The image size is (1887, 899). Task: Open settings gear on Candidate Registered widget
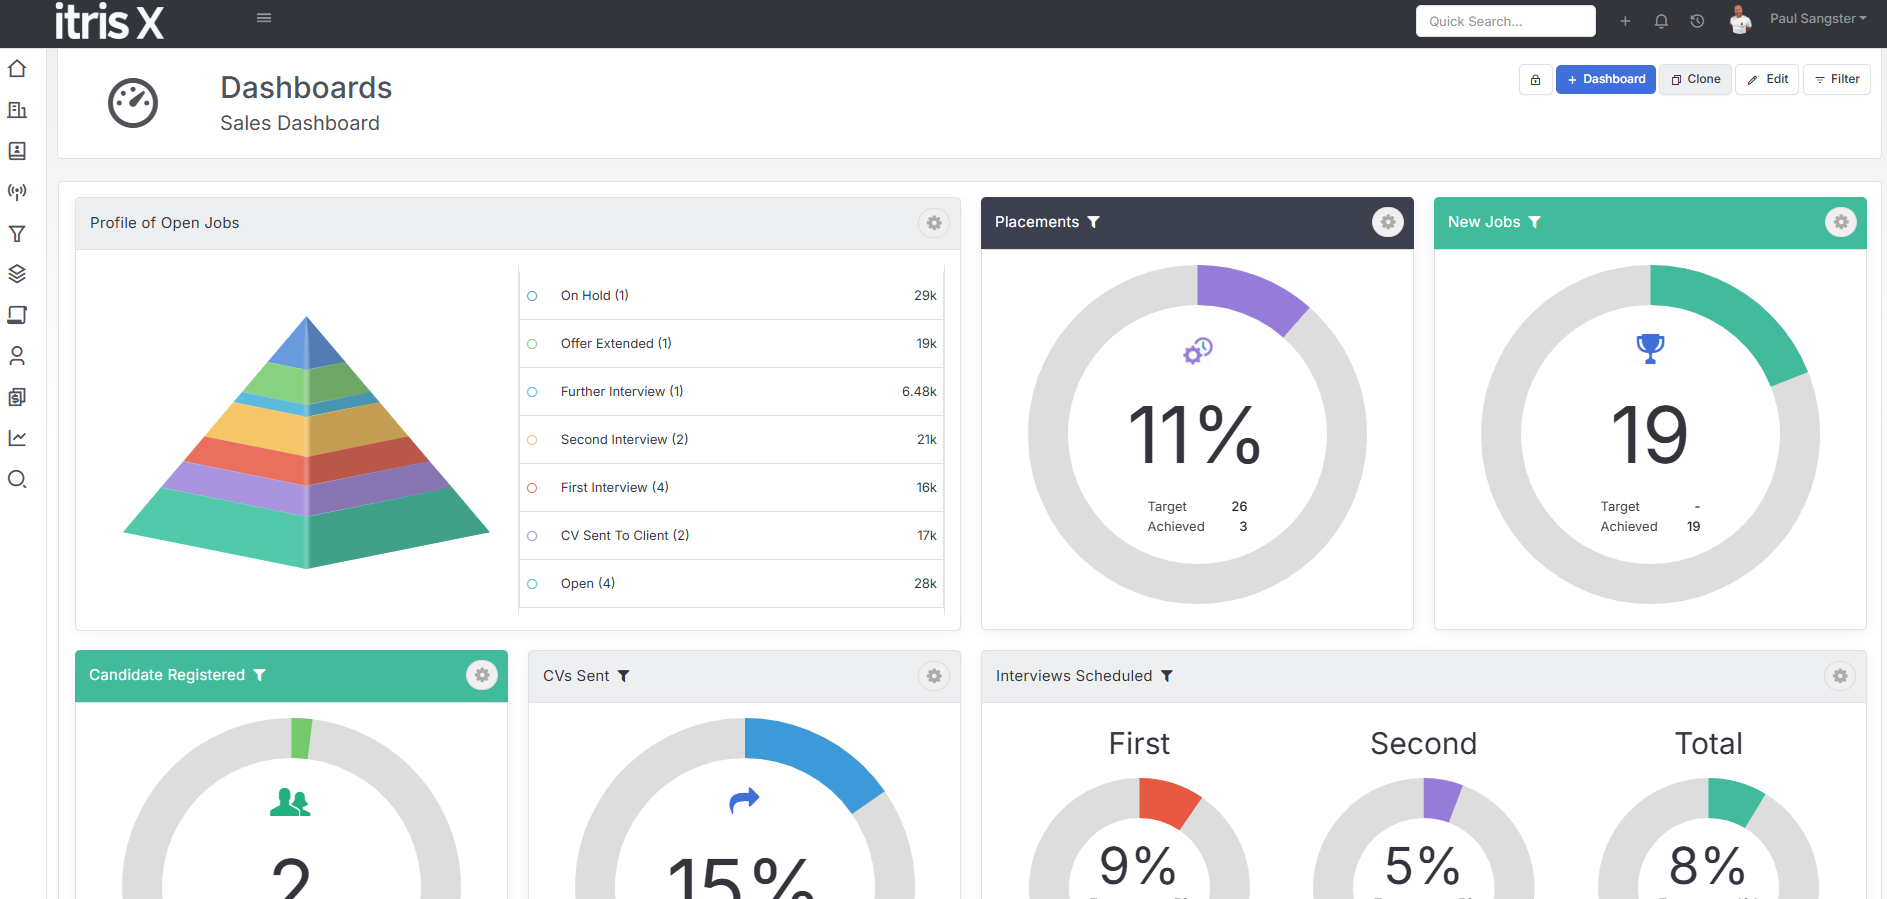tap(482, 675)
